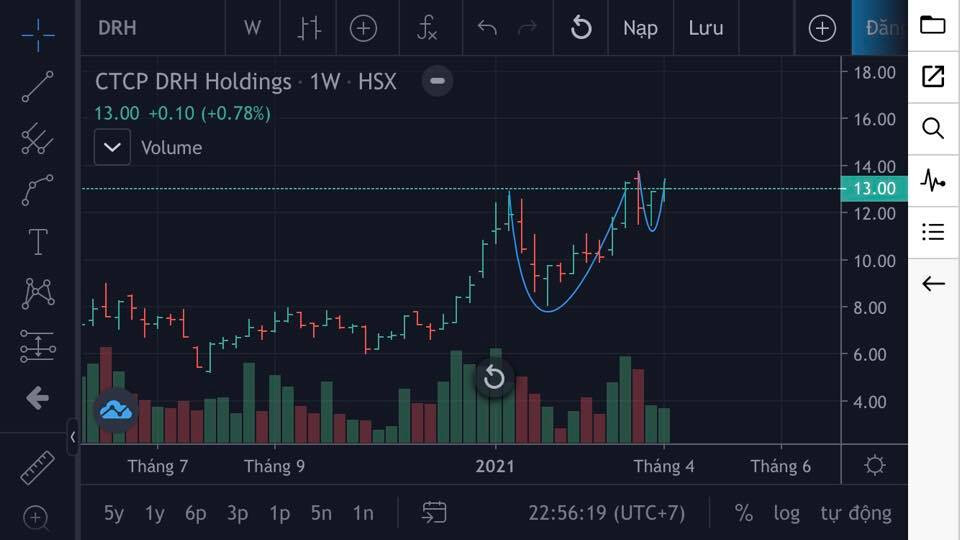
Task: Open the DRH symbol search field
Action: click(x=153, y=28)
